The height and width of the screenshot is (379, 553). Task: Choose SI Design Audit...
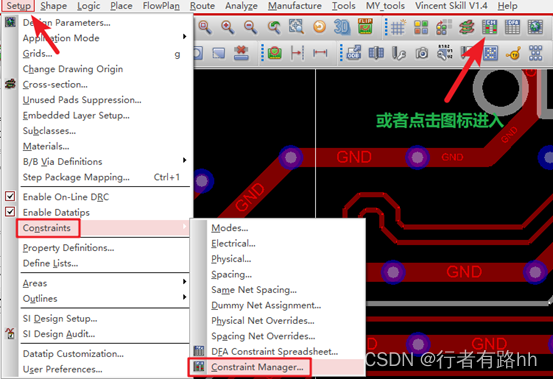(59, 334)
